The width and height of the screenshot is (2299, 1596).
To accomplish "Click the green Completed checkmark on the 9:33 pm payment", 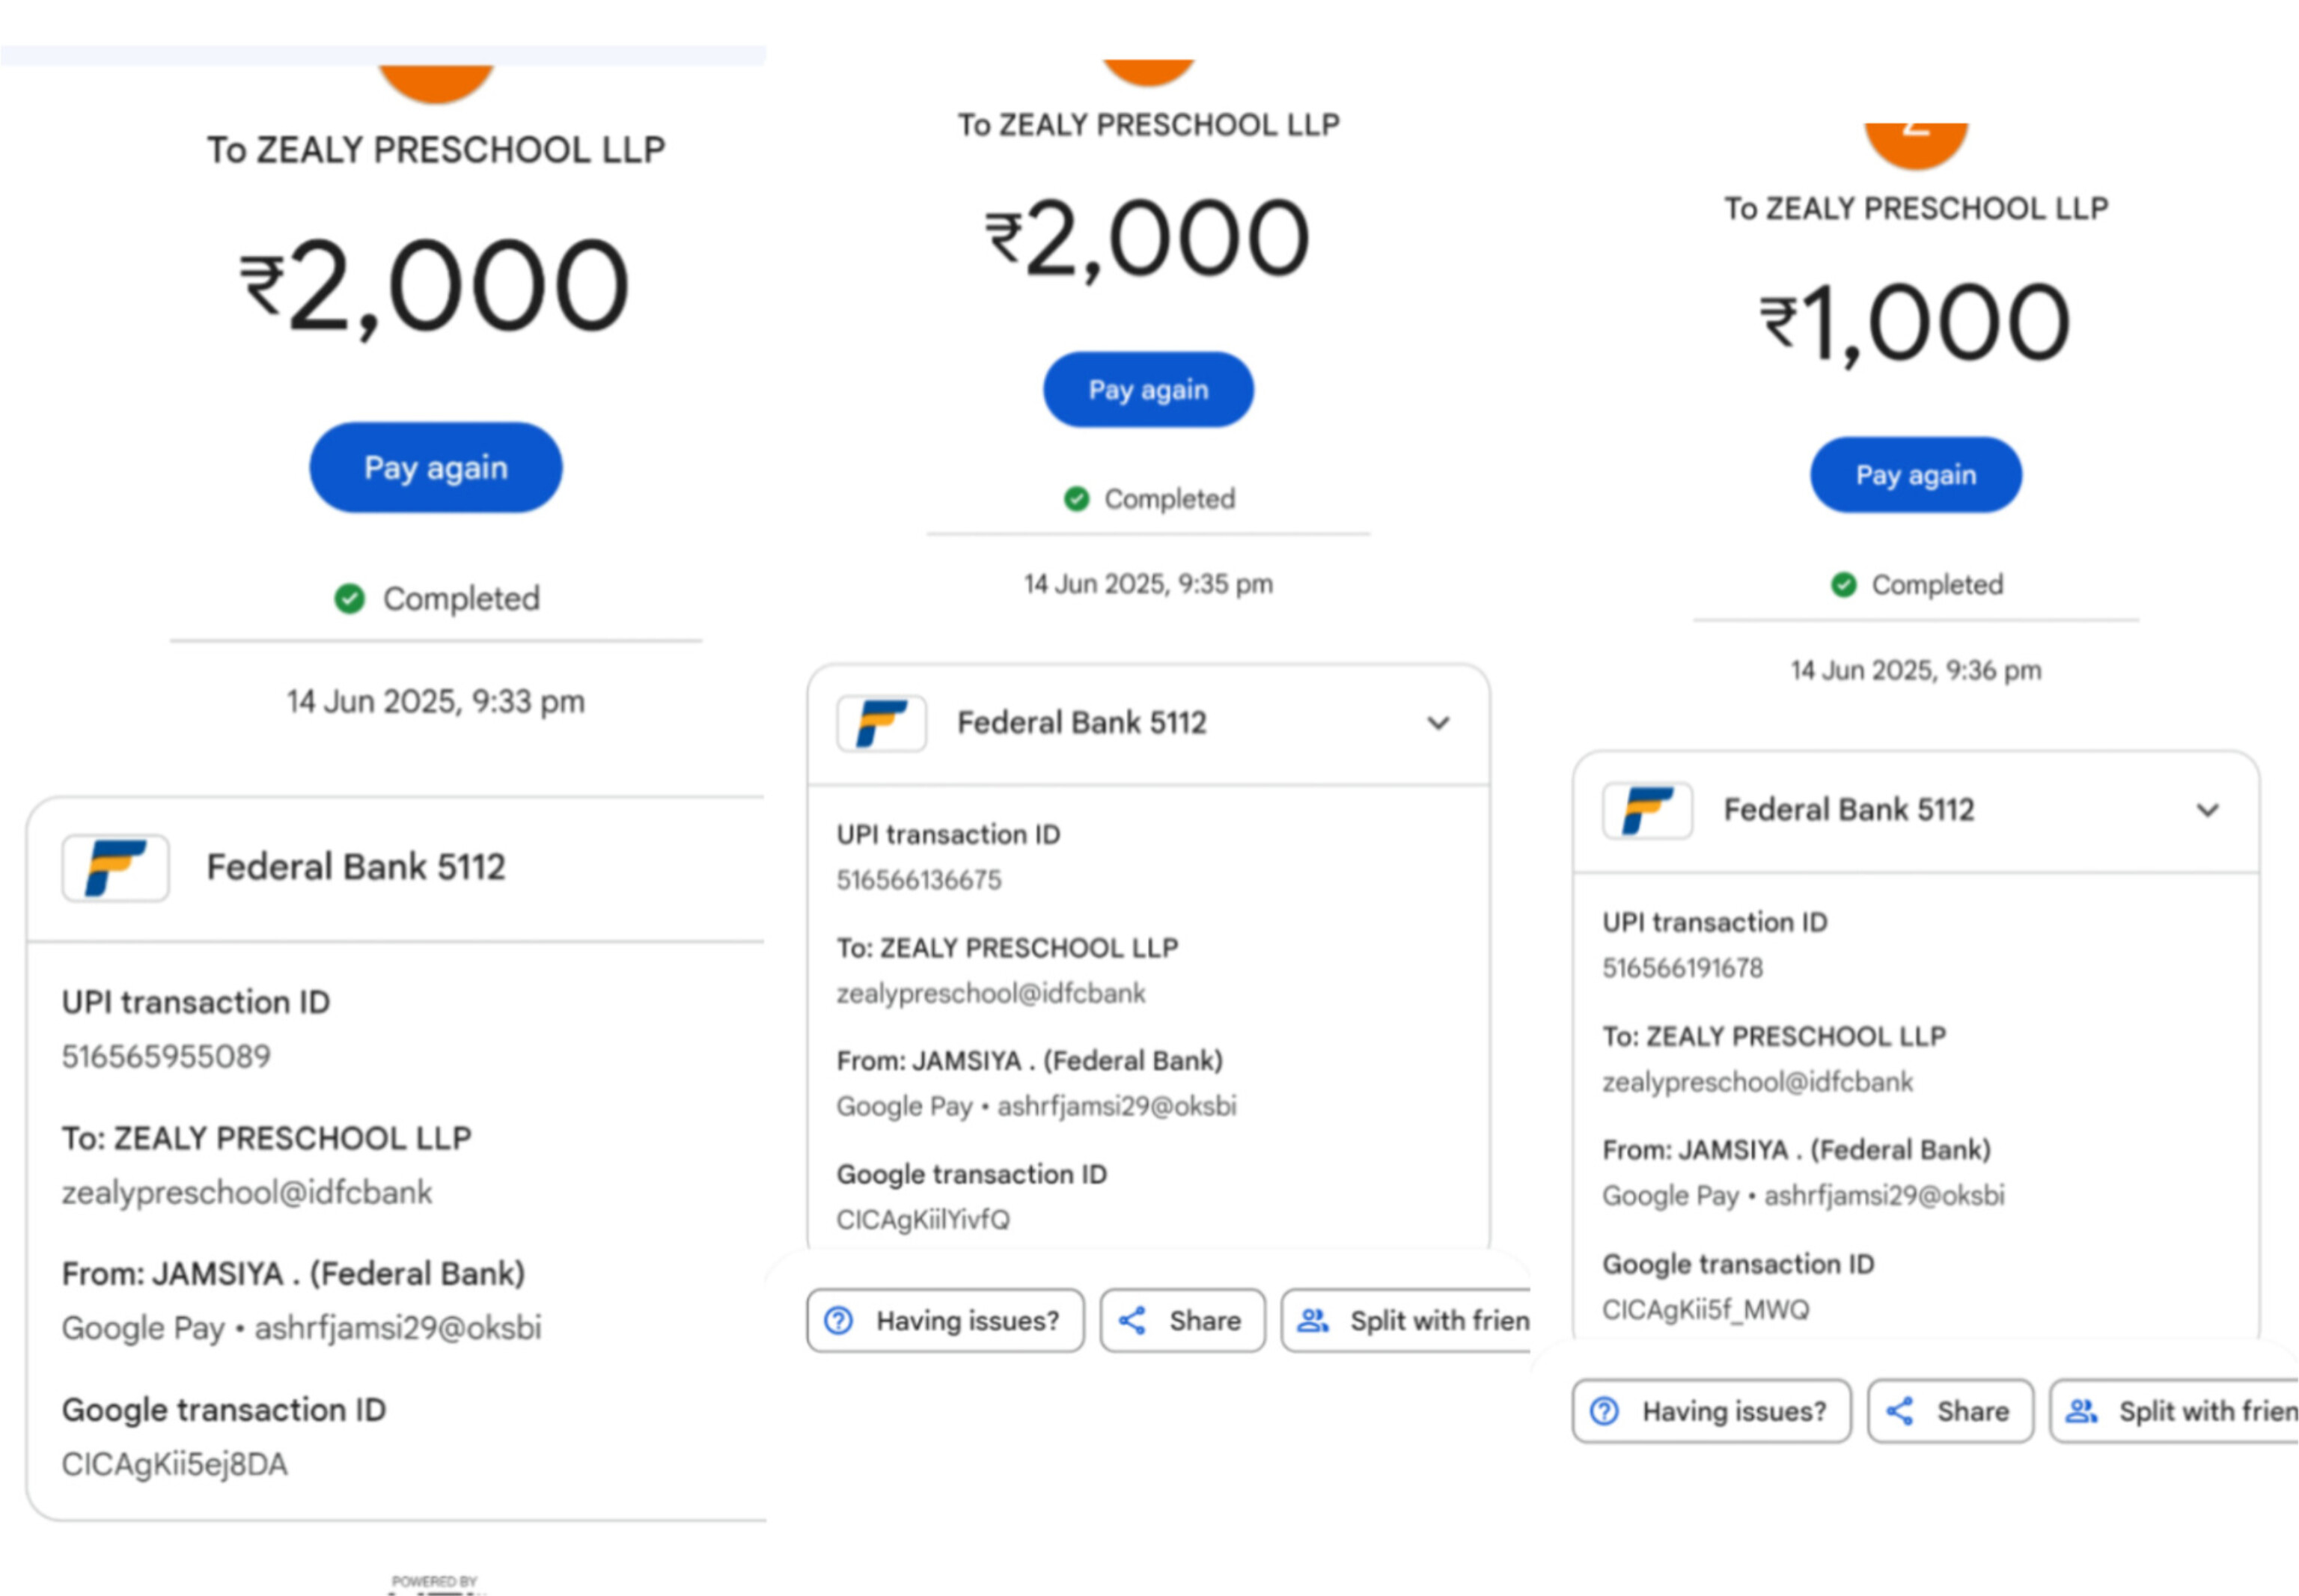I will point(349,599).
